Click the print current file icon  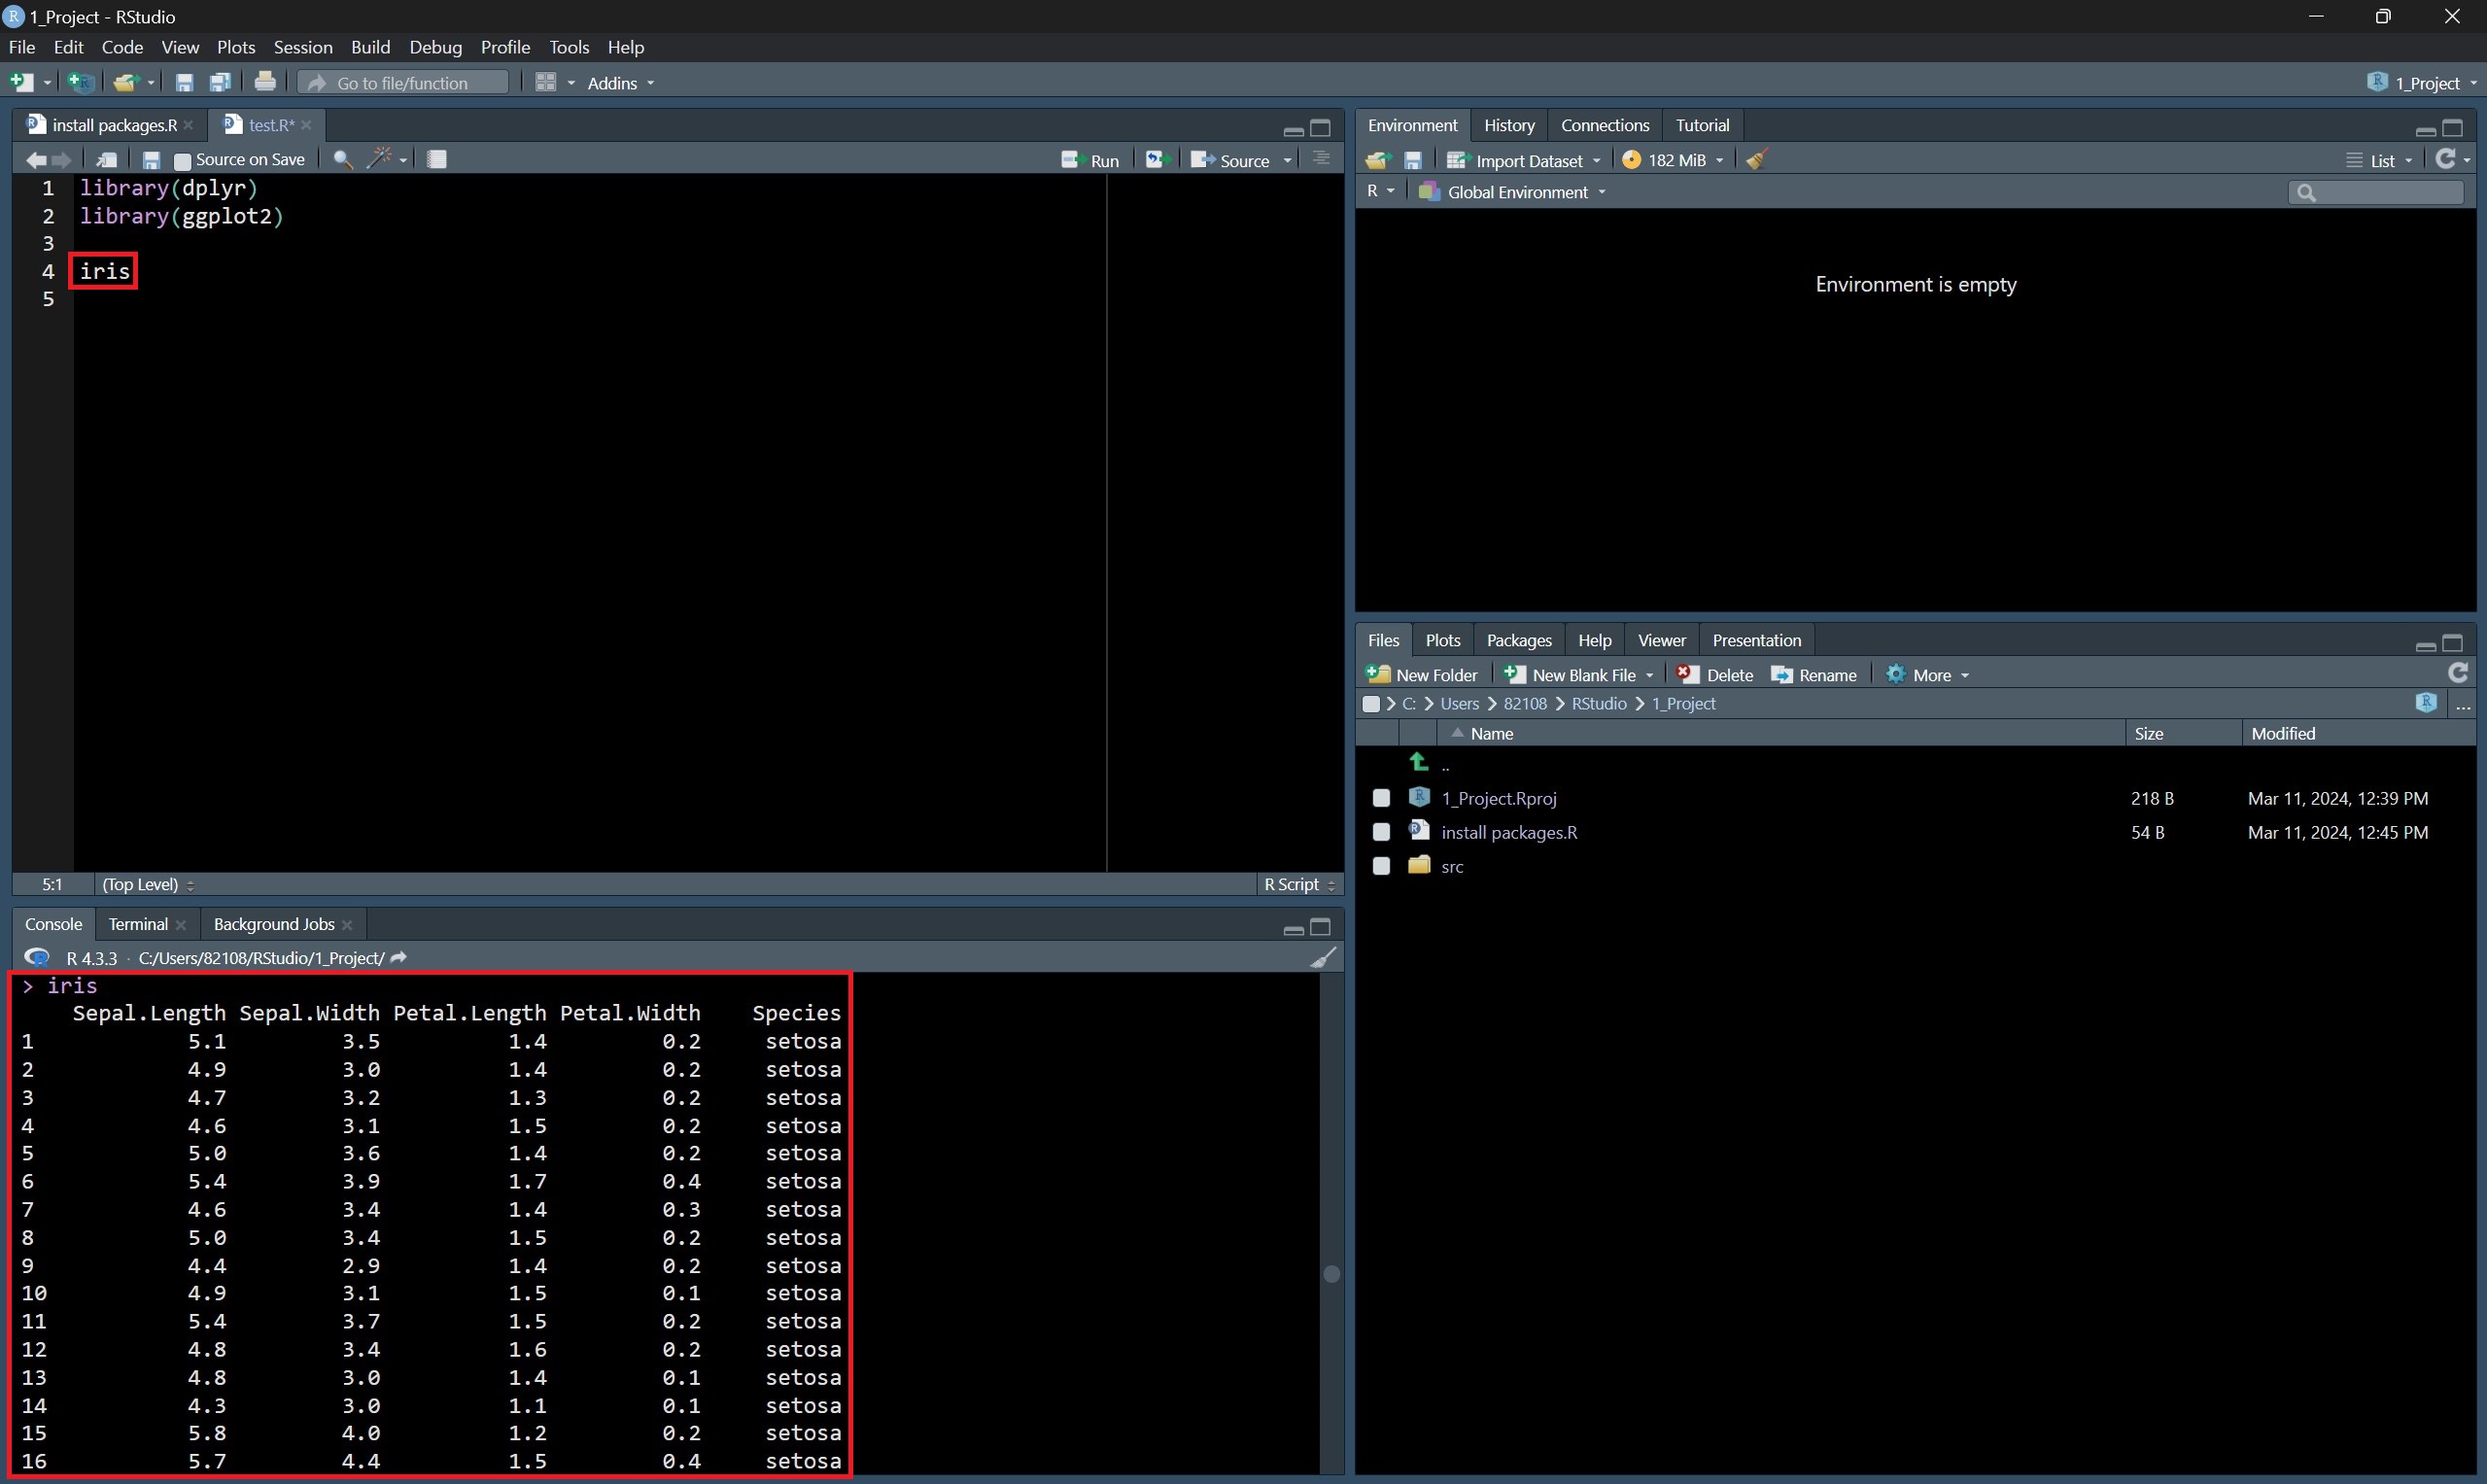tap(265, 83)
